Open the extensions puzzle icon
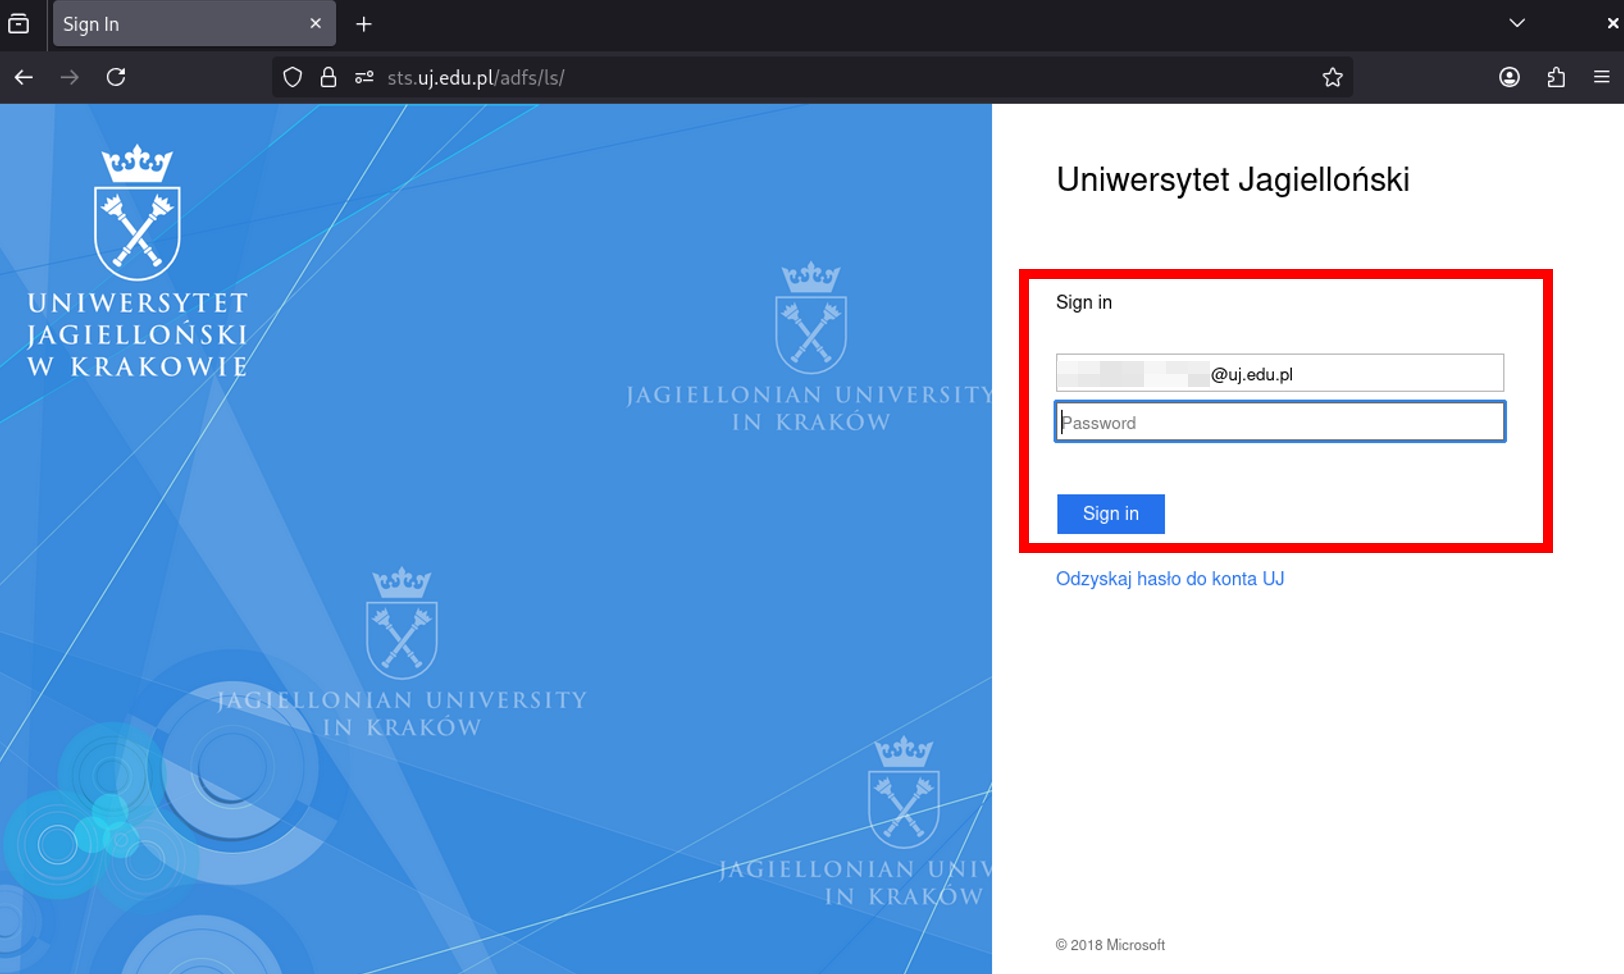The width and height of the screenshot is (1624, 974). tap(1556, 77)
